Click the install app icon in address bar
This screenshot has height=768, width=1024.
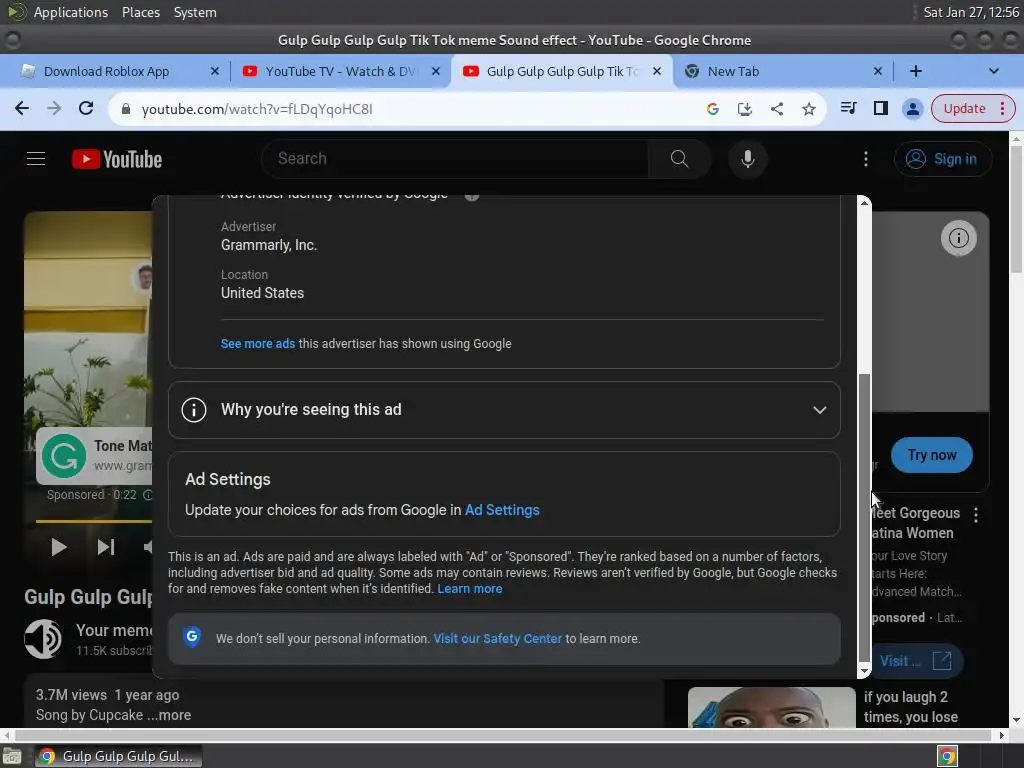point(744,109)
